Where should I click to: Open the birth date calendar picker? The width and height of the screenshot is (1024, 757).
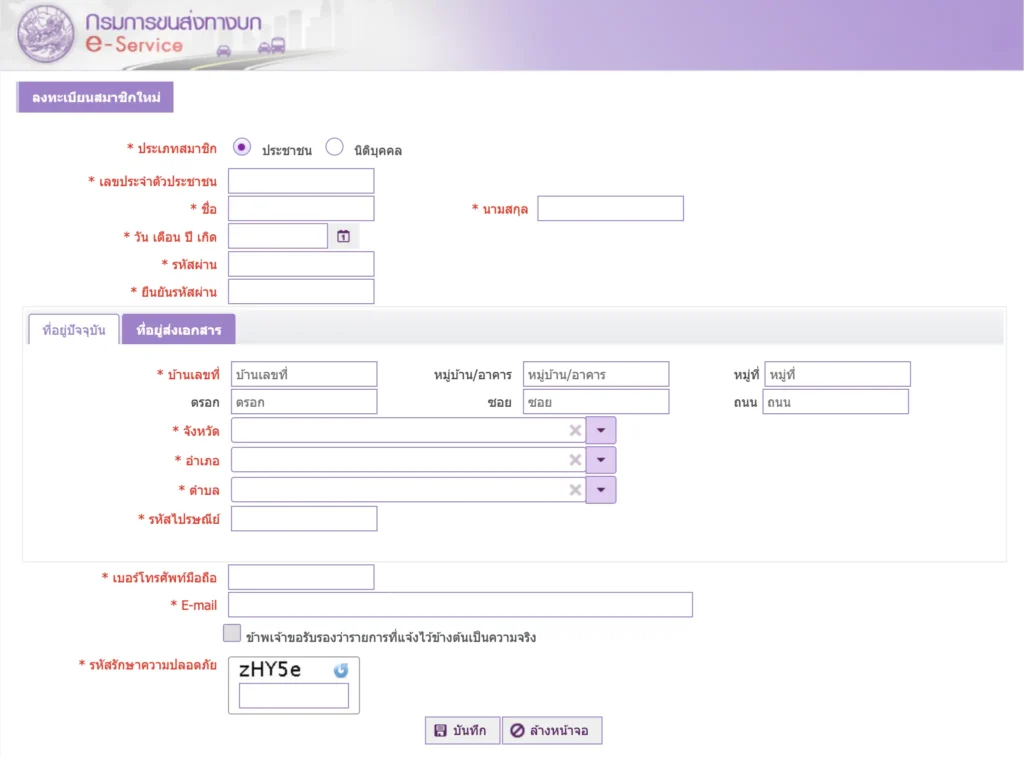[344, 236]
